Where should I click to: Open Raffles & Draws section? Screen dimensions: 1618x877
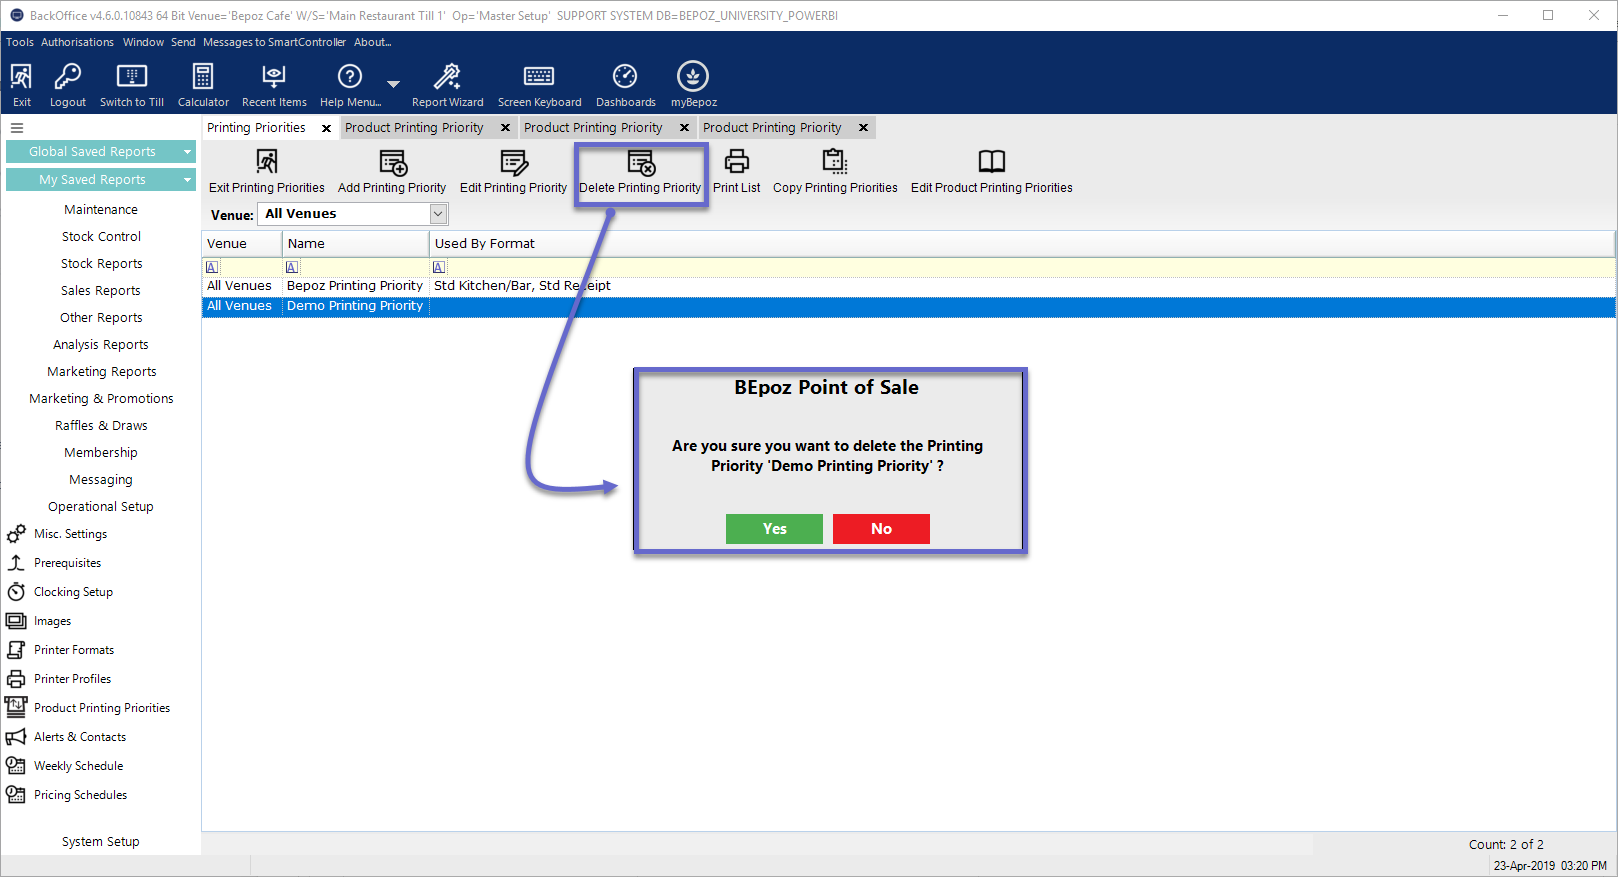(101, 426)
